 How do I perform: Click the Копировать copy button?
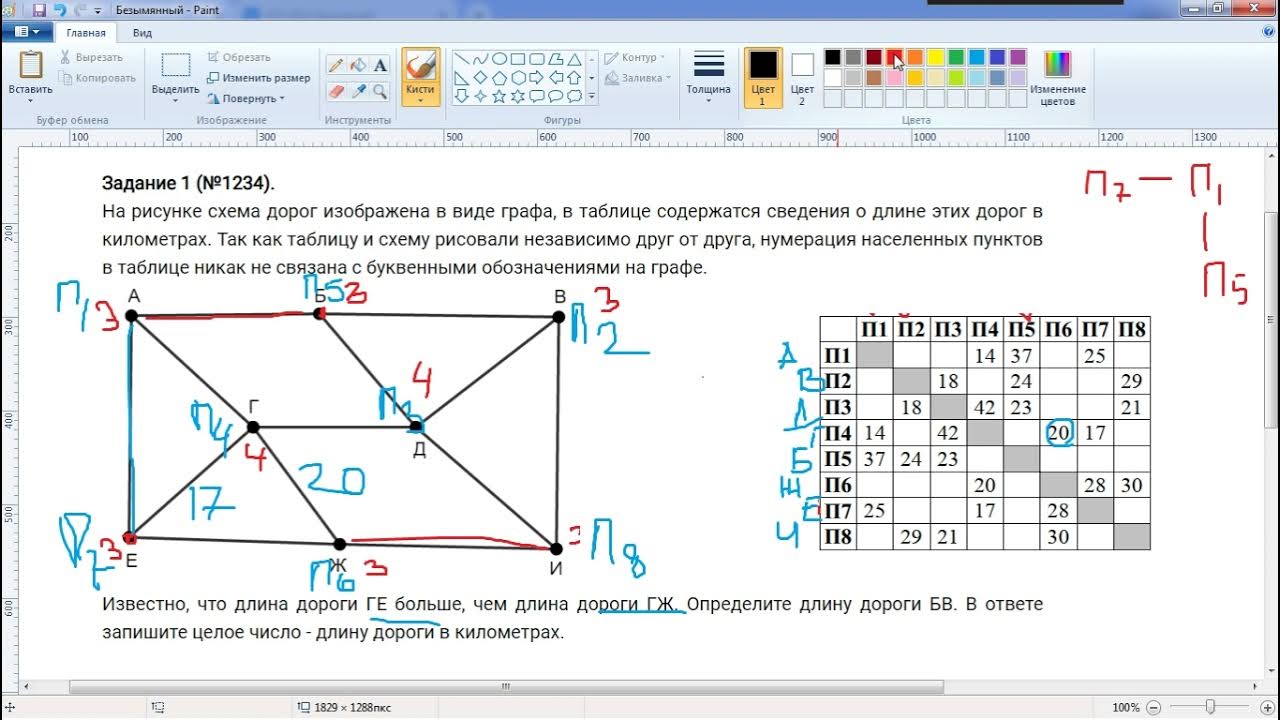click(x=98, y=78)
